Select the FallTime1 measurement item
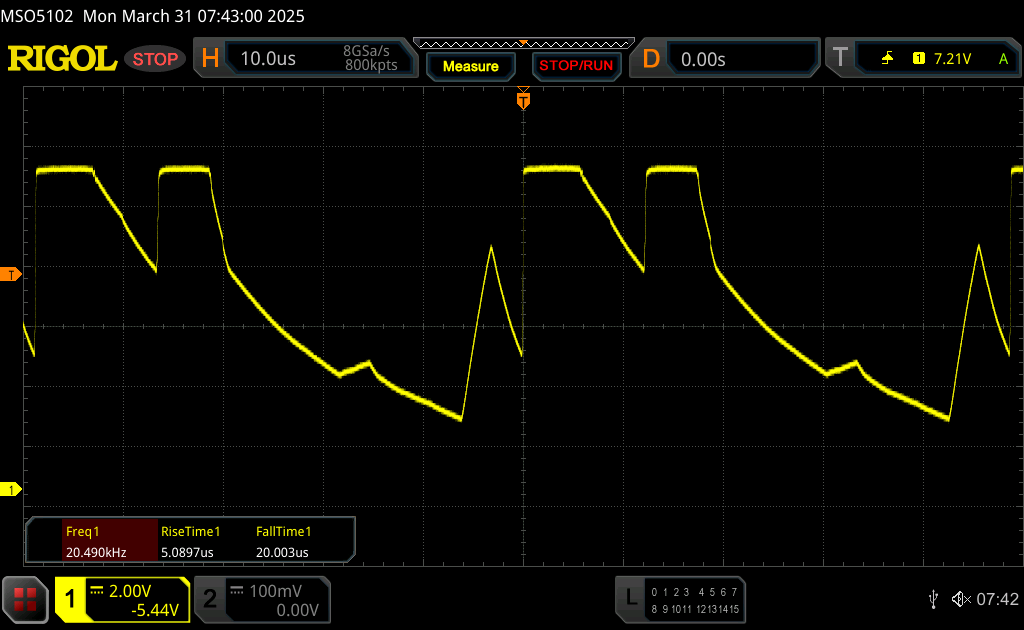 pyautogui.click(x=284, y=541)
